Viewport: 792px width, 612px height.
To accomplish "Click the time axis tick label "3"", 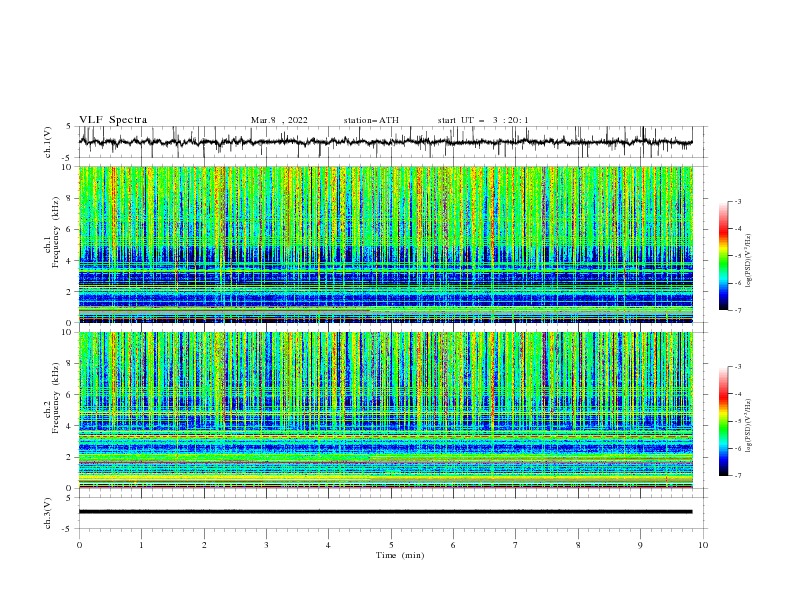I will 266,545.
